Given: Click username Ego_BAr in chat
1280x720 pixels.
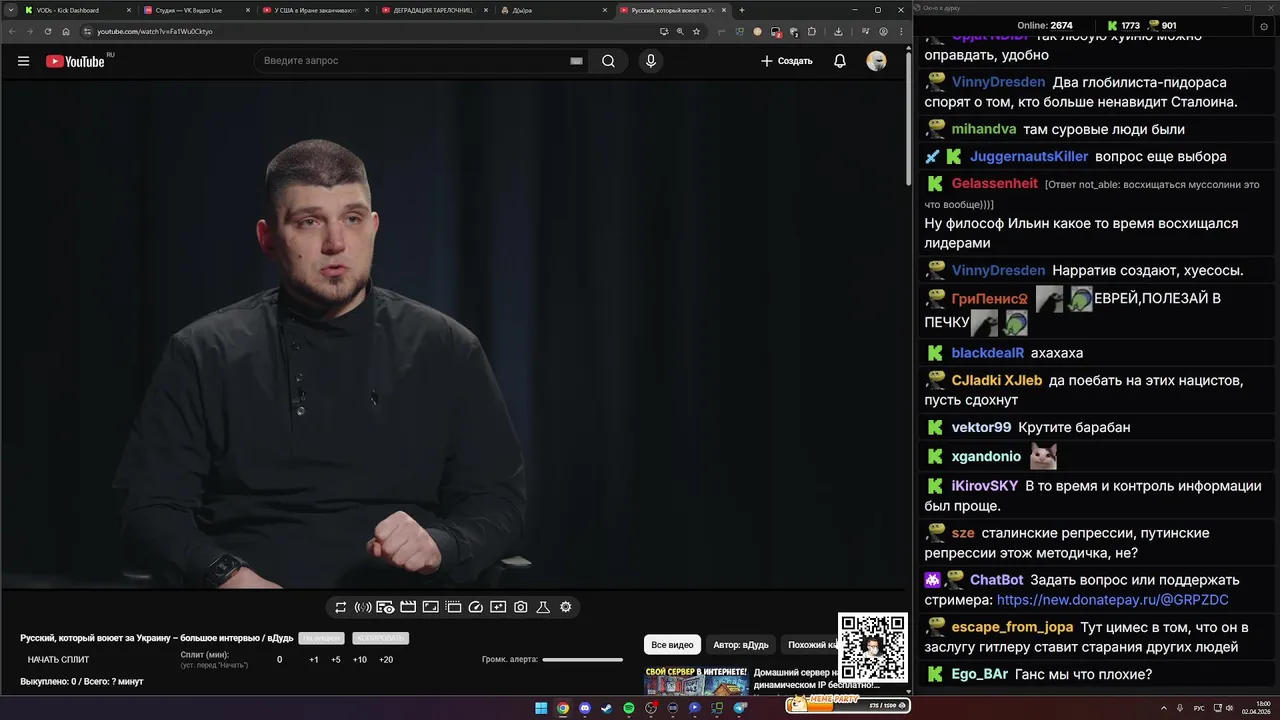Looking at the screenshot, I should point(980,675).
